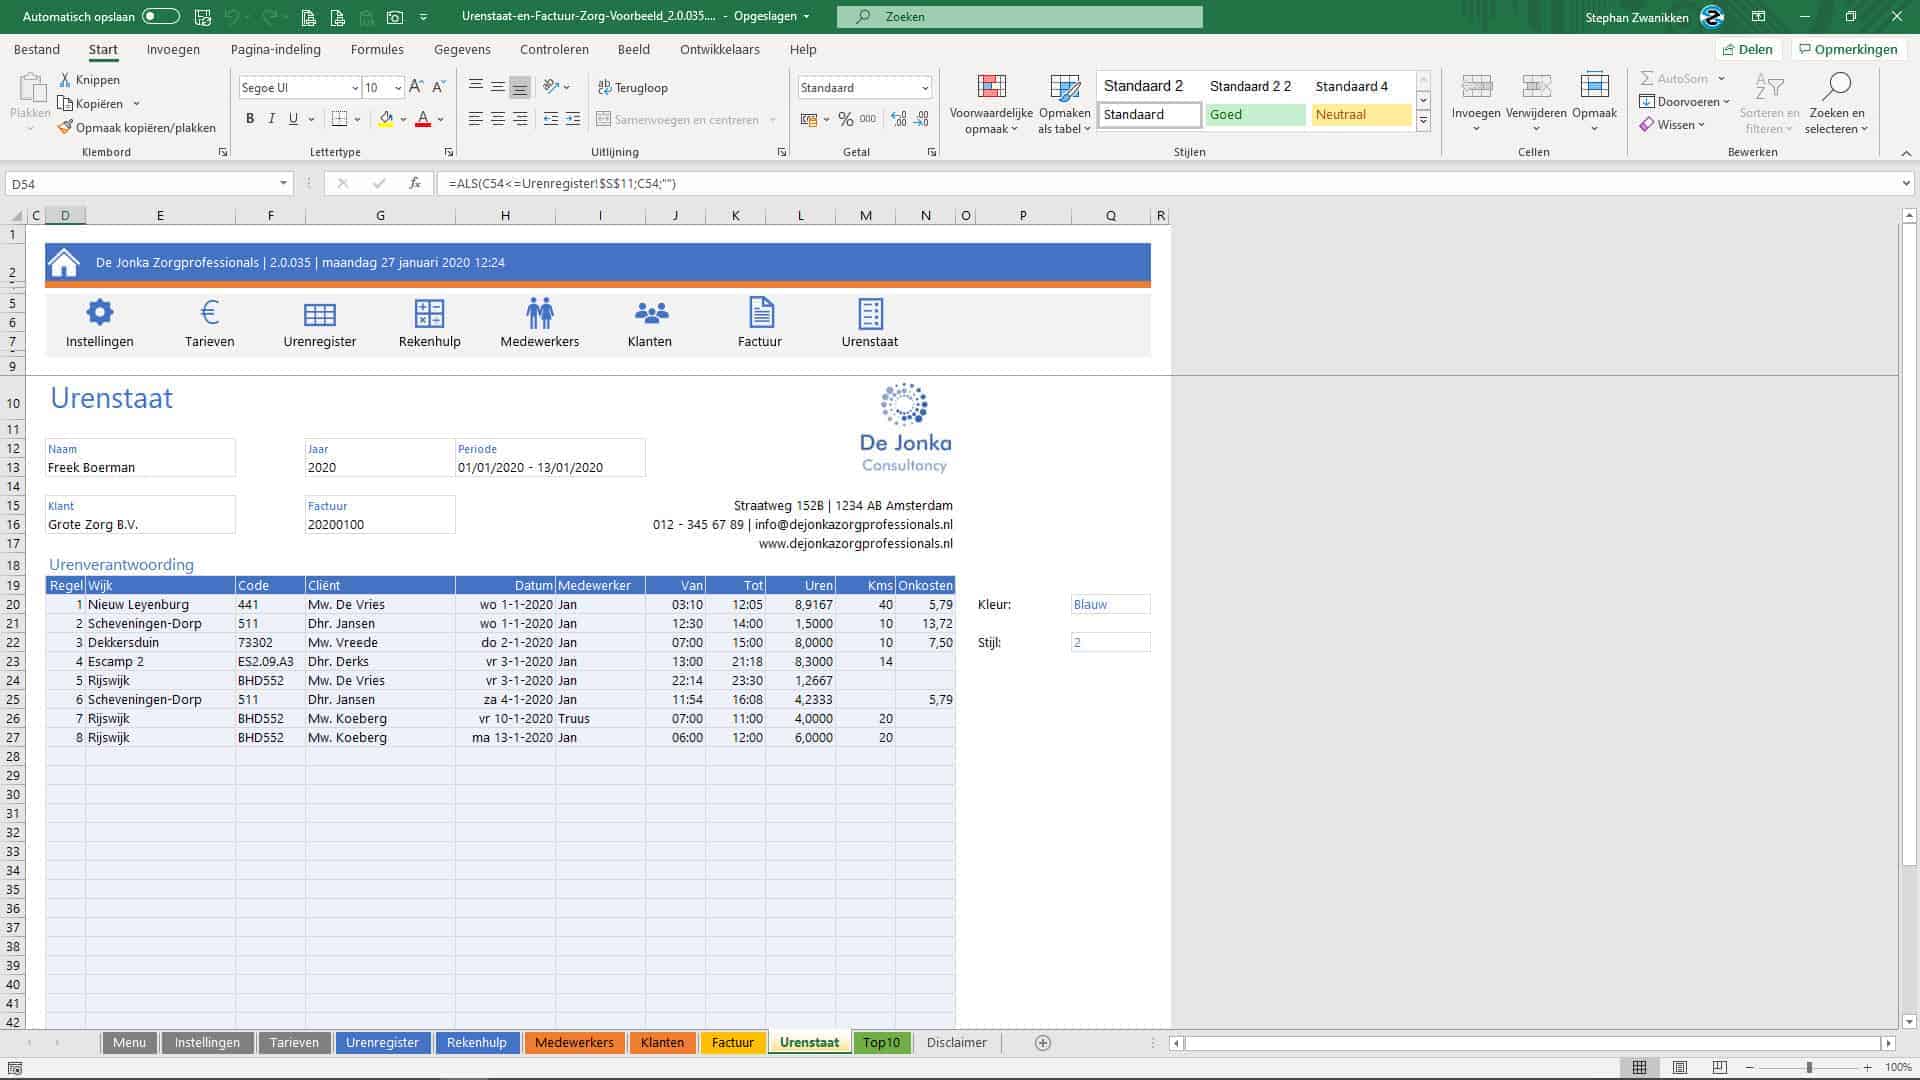Open the Formules ribbon tab
This screenshot has height=1080, width=1920.
click(377, 49)
